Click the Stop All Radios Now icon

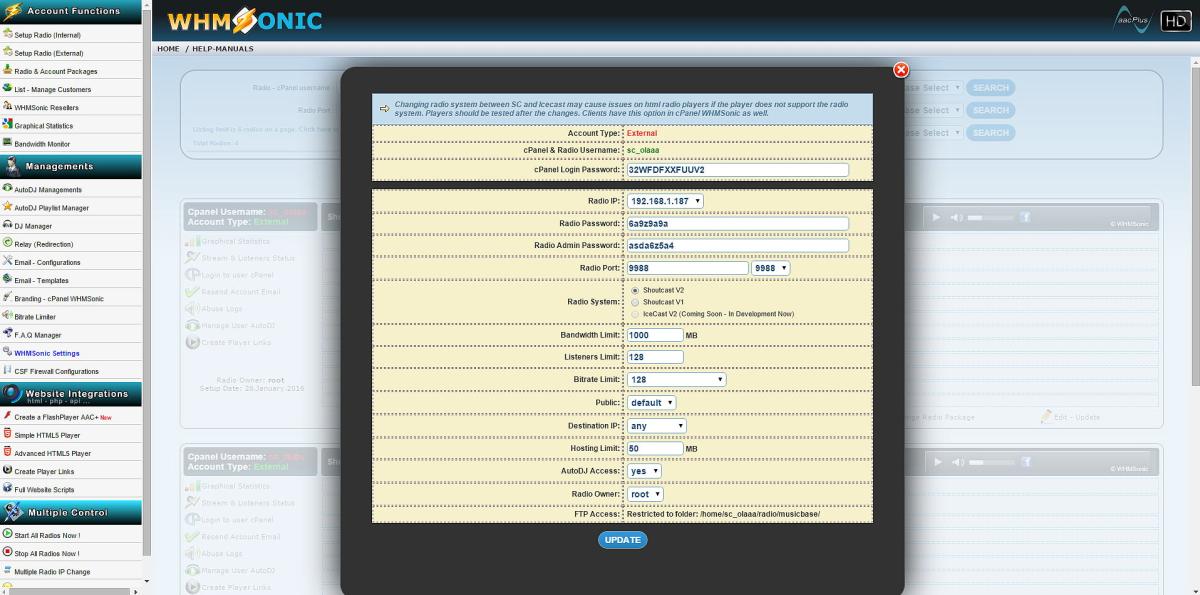coord(8,553)
